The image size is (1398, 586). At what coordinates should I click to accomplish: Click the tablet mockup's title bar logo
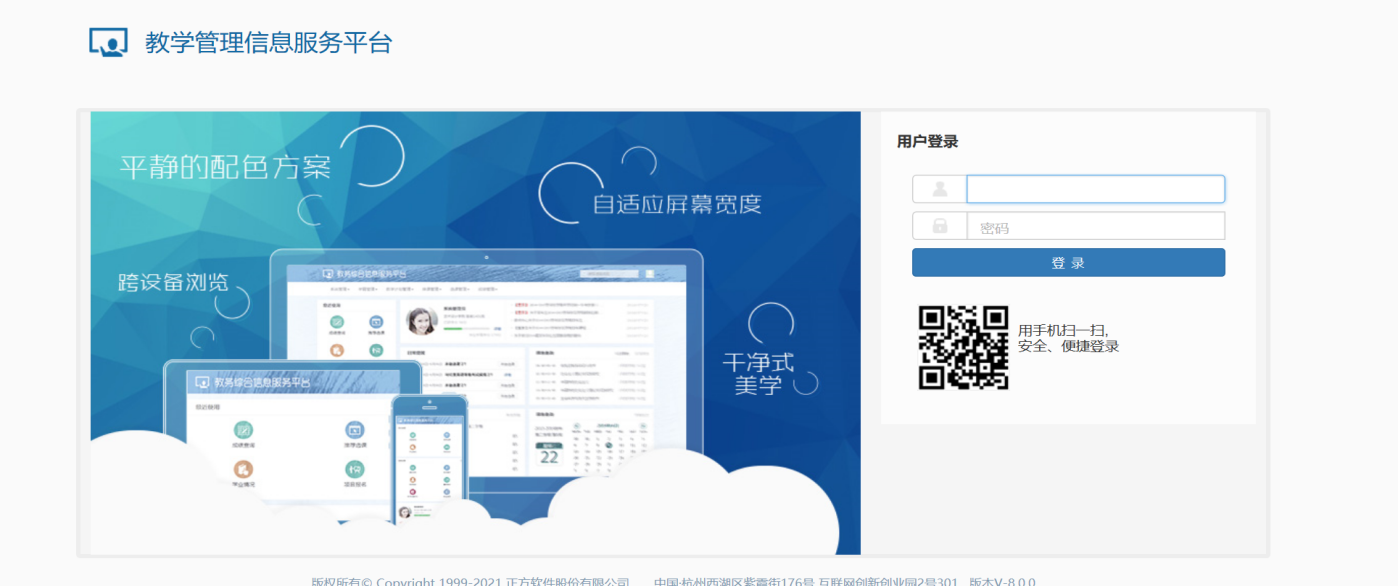(x=202, y=382)
